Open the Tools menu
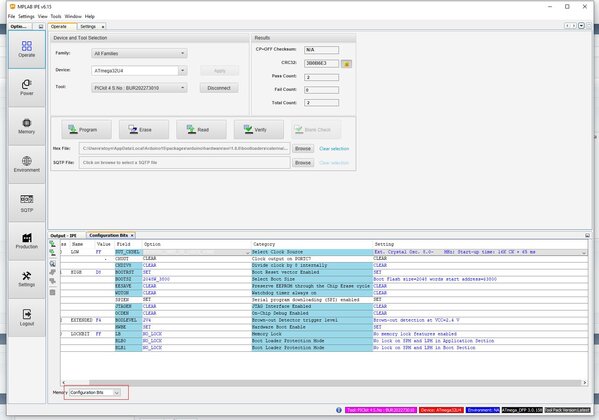 pyautogui.click(x=56, y=16)
